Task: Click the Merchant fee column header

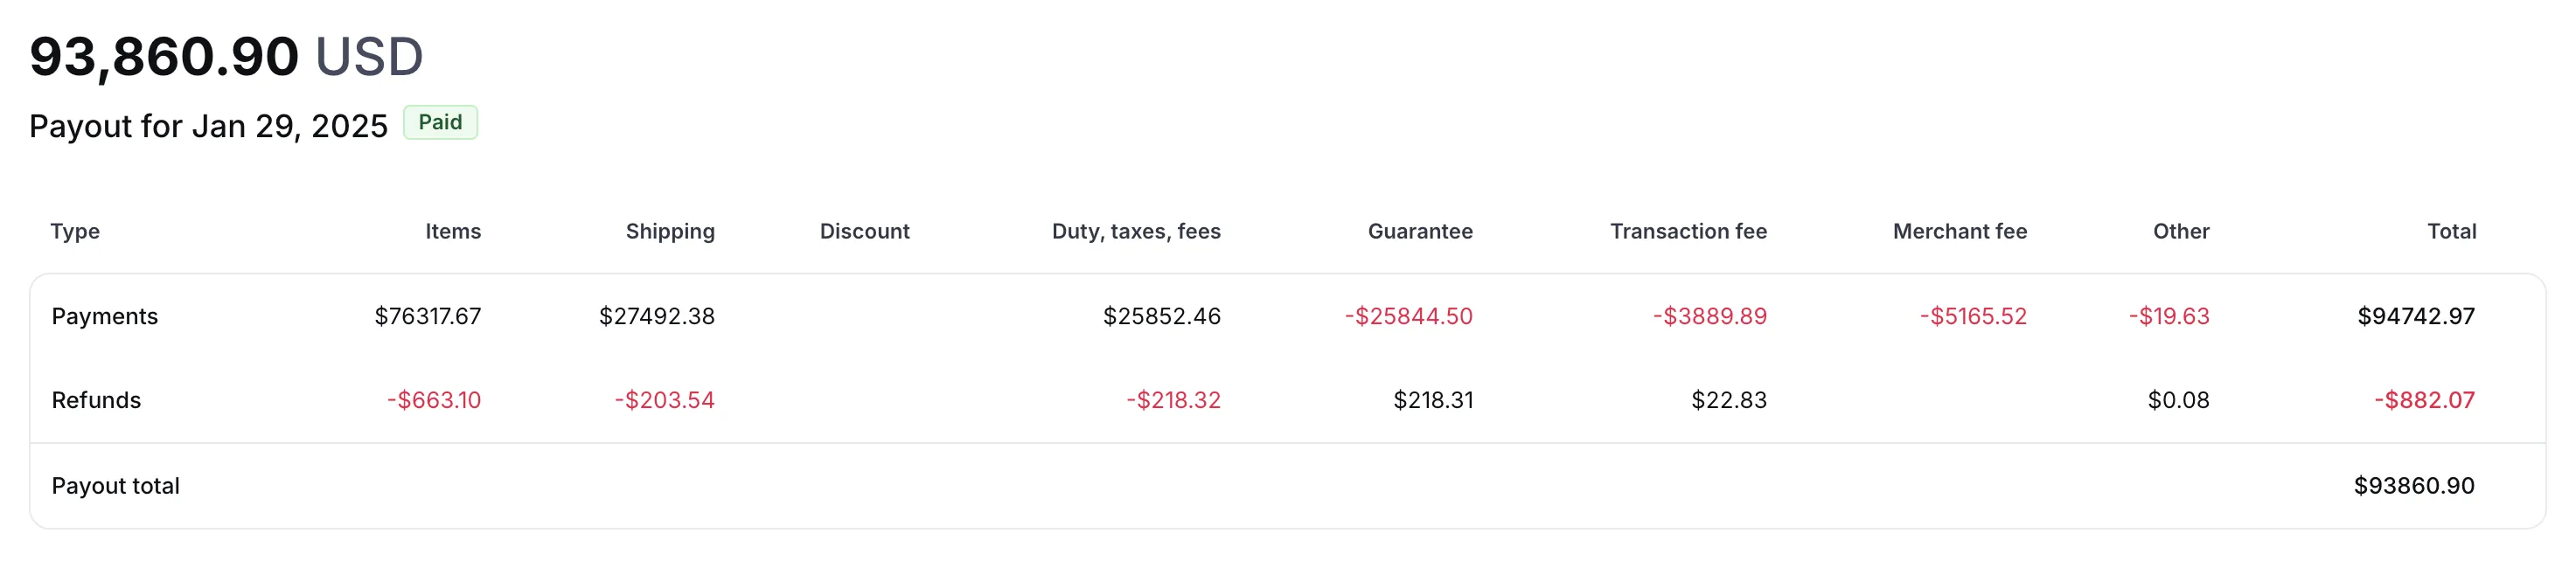Action: point(1959,231)
